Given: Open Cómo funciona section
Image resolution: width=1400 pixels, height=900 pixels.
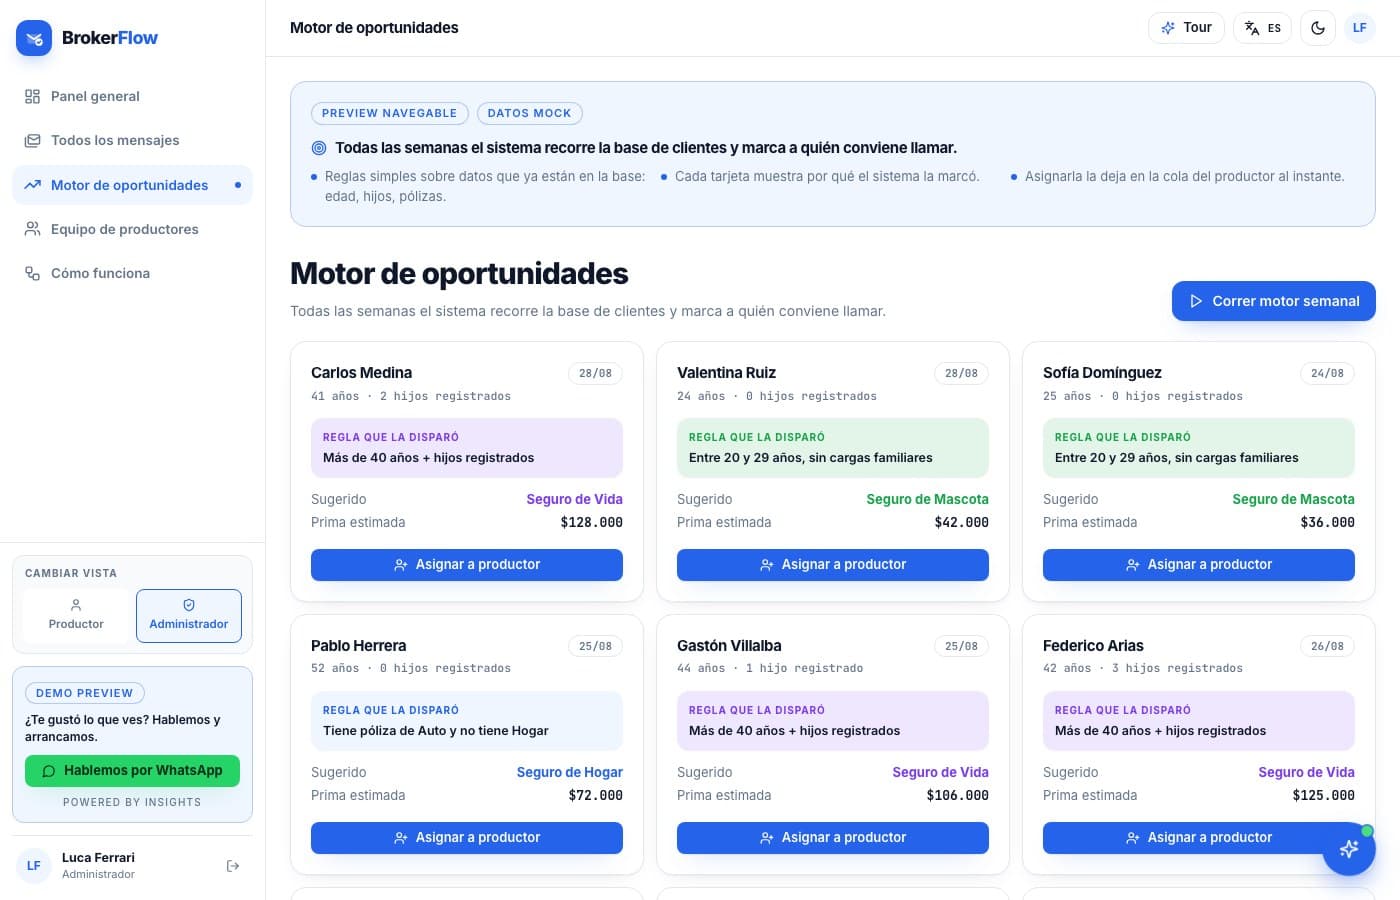Looking at the screenshot, I should (x=132, y=273).
